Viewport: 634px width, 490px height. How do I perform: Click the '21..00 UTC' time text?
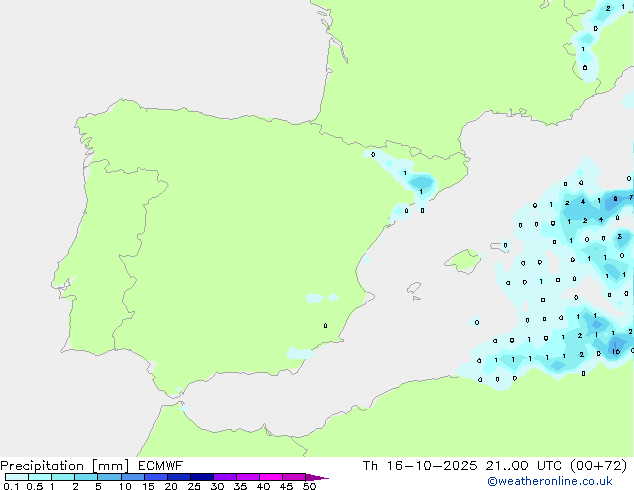coord(524,466)
